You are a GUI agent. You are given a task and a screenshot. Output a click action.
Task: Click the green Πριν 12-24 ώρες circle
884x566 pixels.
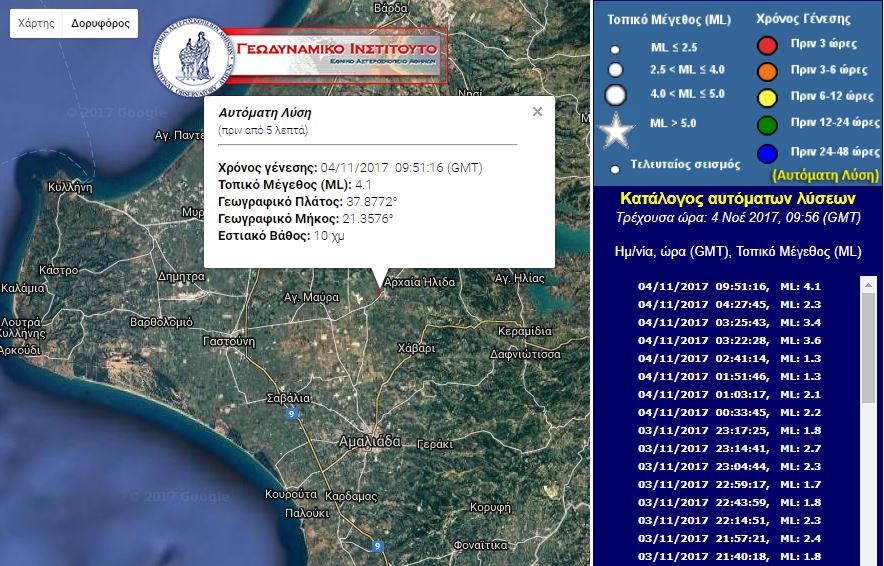767,124
